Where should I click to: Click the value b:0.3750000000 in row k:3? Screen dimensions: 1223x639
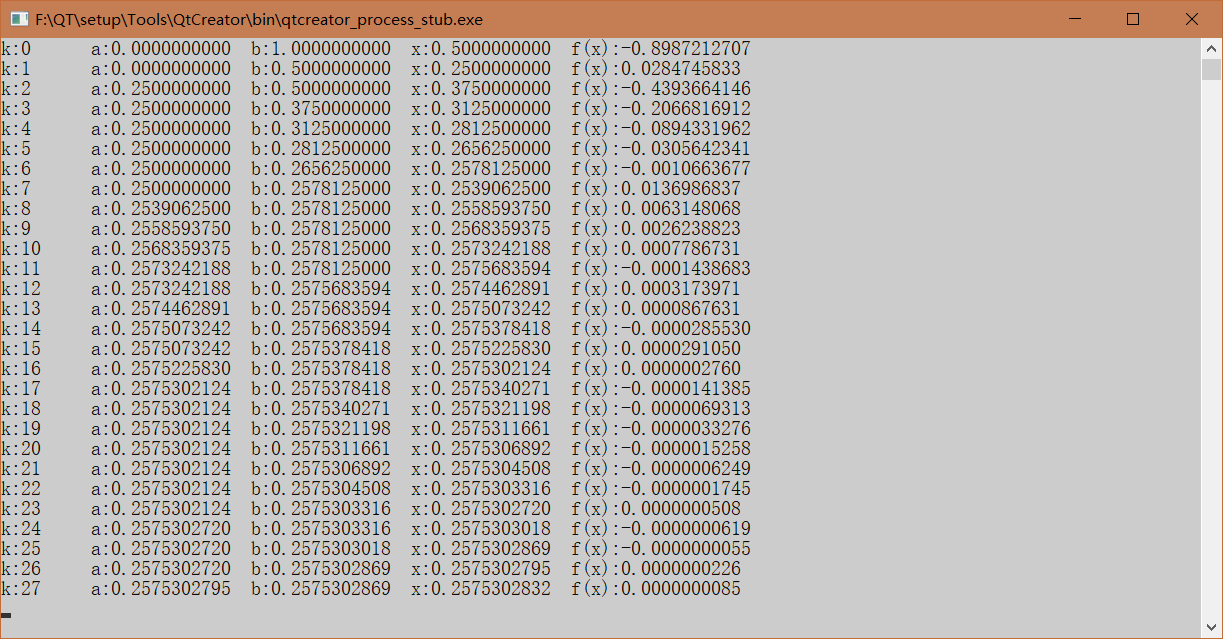tap(321, 109)
